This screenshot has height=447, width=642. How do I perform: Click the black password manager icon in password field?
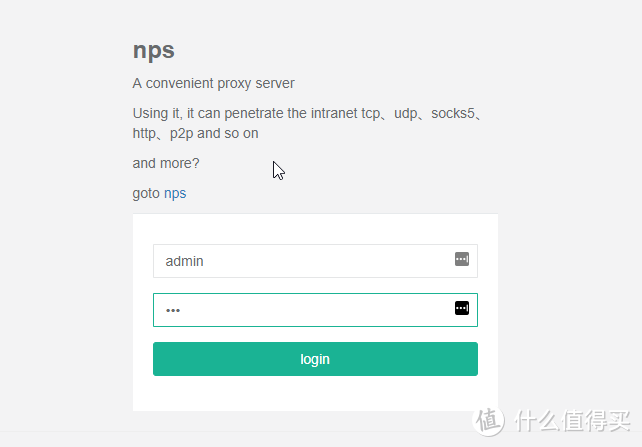(x=462, y=308)
